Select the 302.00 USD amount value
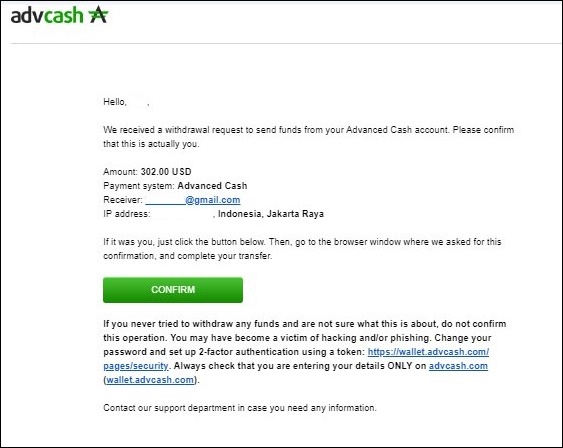Viewport: 563px width, 448px height. pyautogui.click(x=166, y=172)
